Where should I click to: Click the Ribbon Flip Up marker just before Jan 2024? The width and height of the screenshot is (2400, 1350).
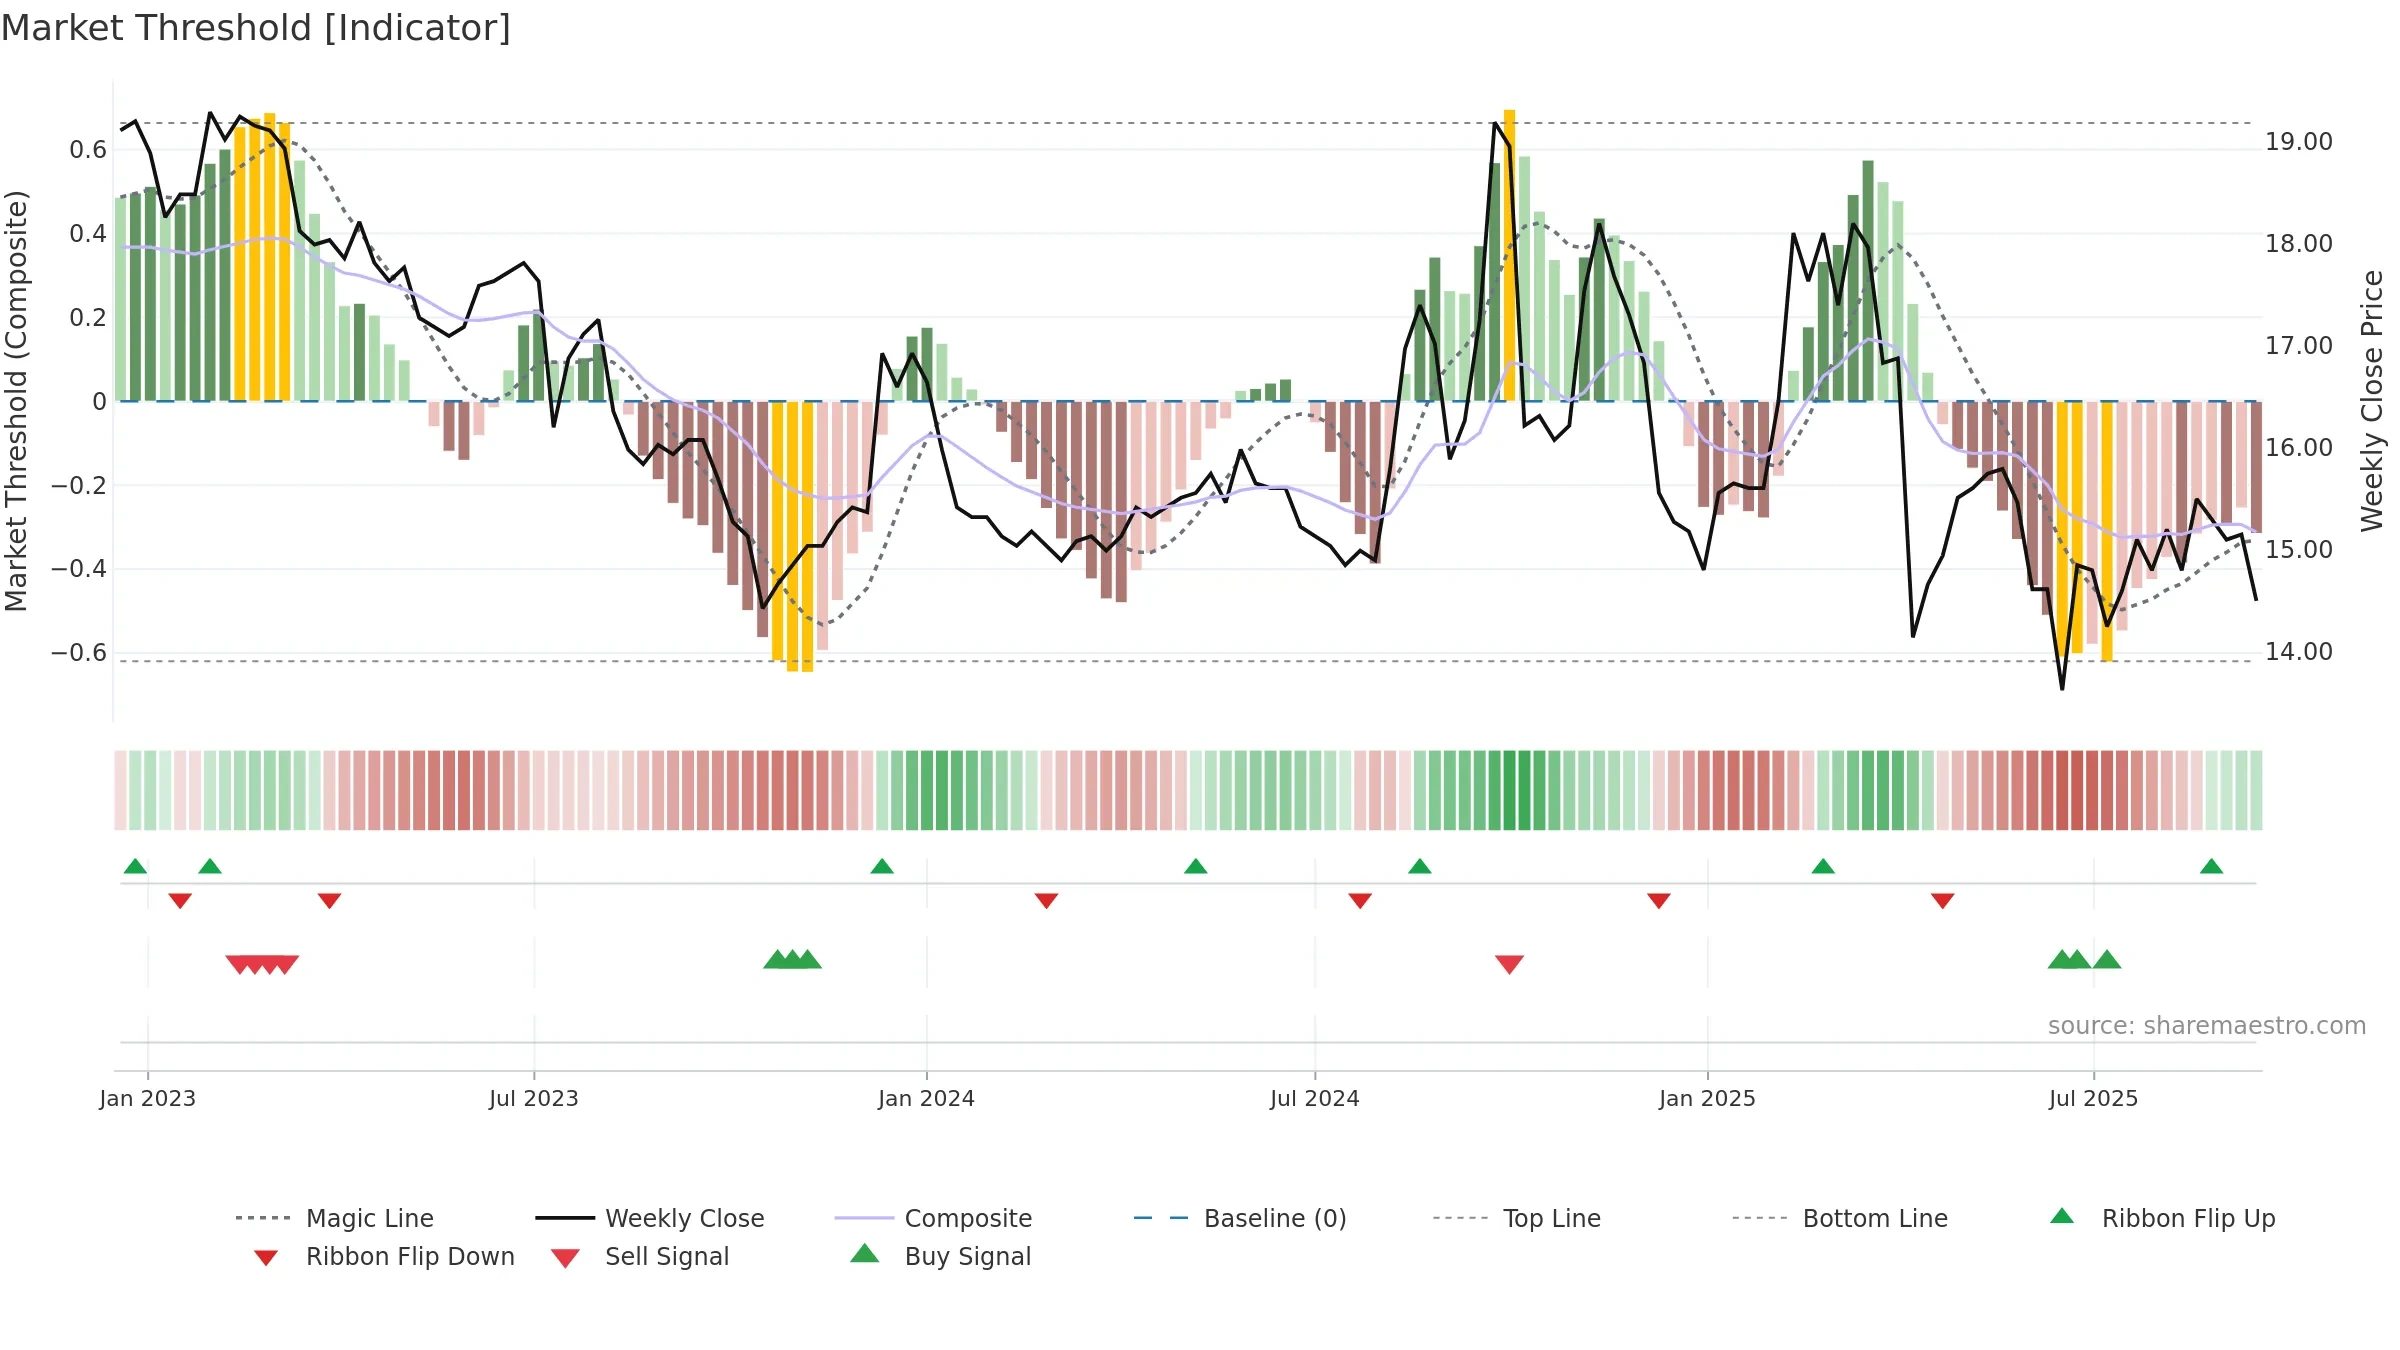click(x=882, y=866)
